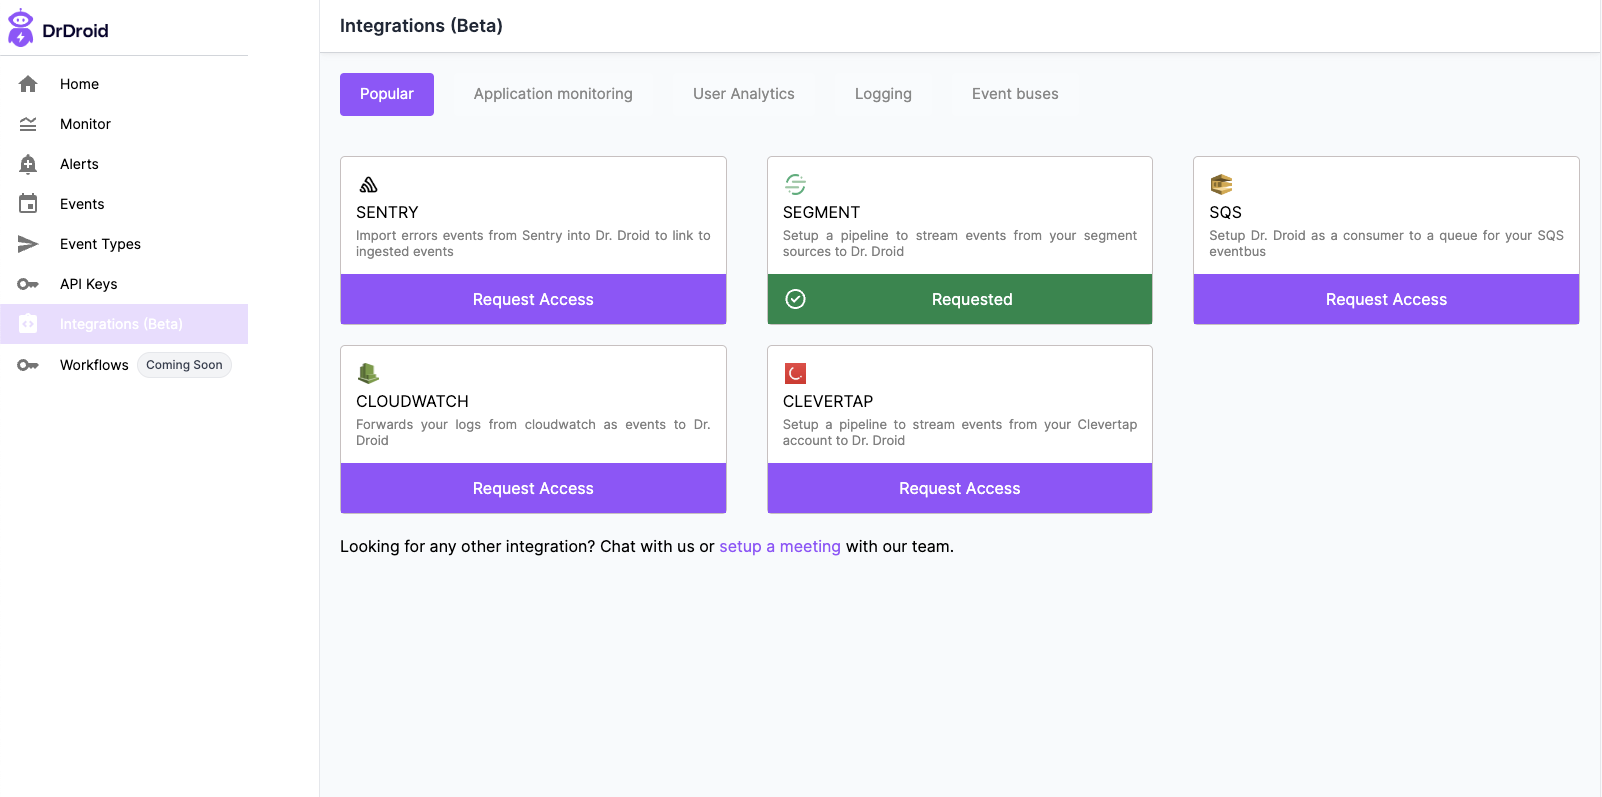Screen dimensions: 1602x797
Task: Click the DrDroid robot logo icon
Action: 20,29
